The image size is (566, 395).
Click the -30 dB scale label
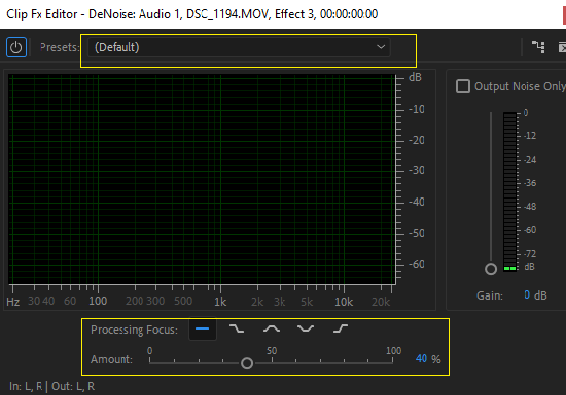tap(417, 170)
